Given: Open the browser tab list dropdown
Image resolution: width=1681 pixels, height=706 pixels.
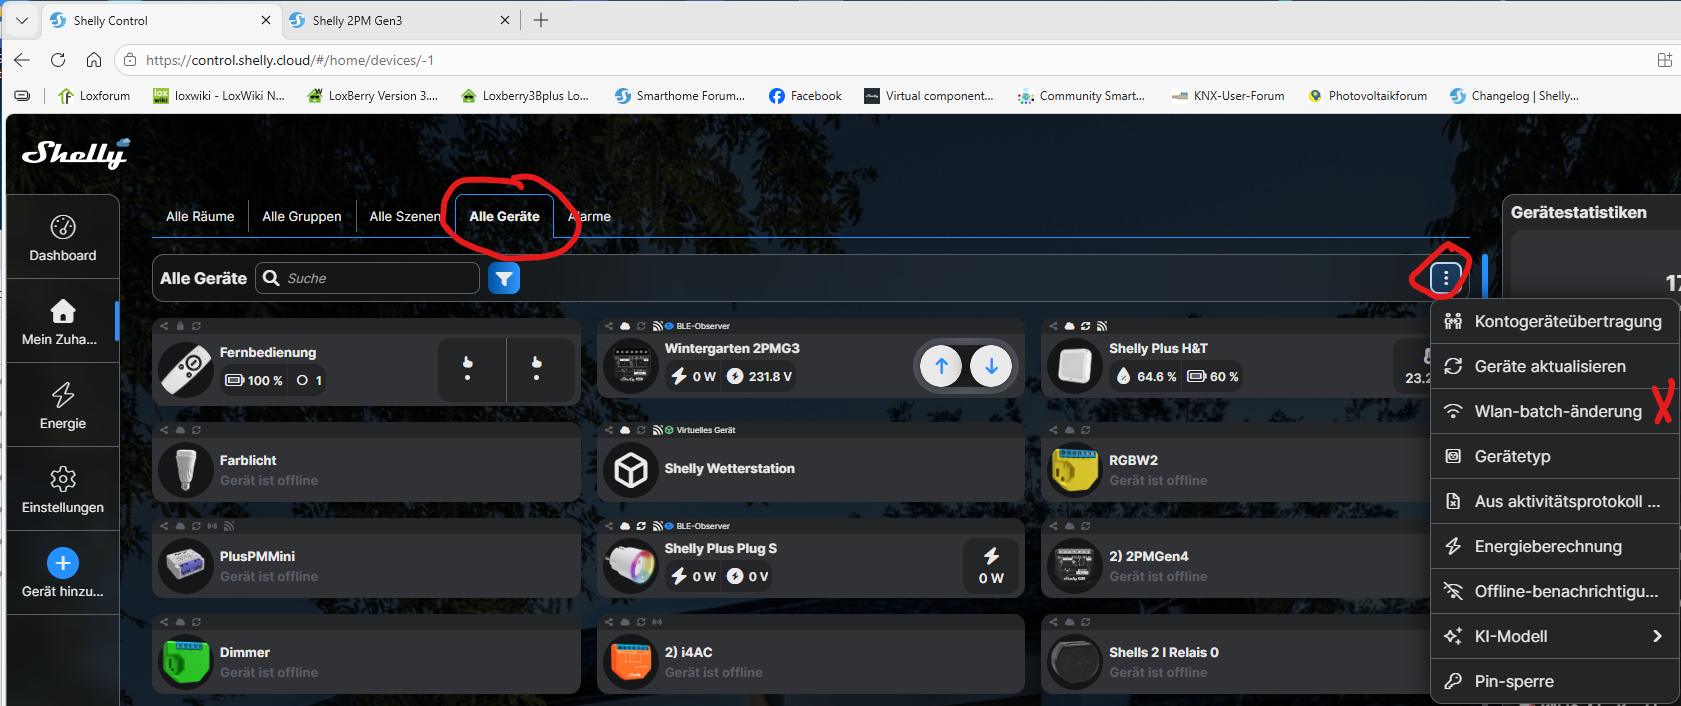Looking at the screenshot, I should click(x=22, y=20).
